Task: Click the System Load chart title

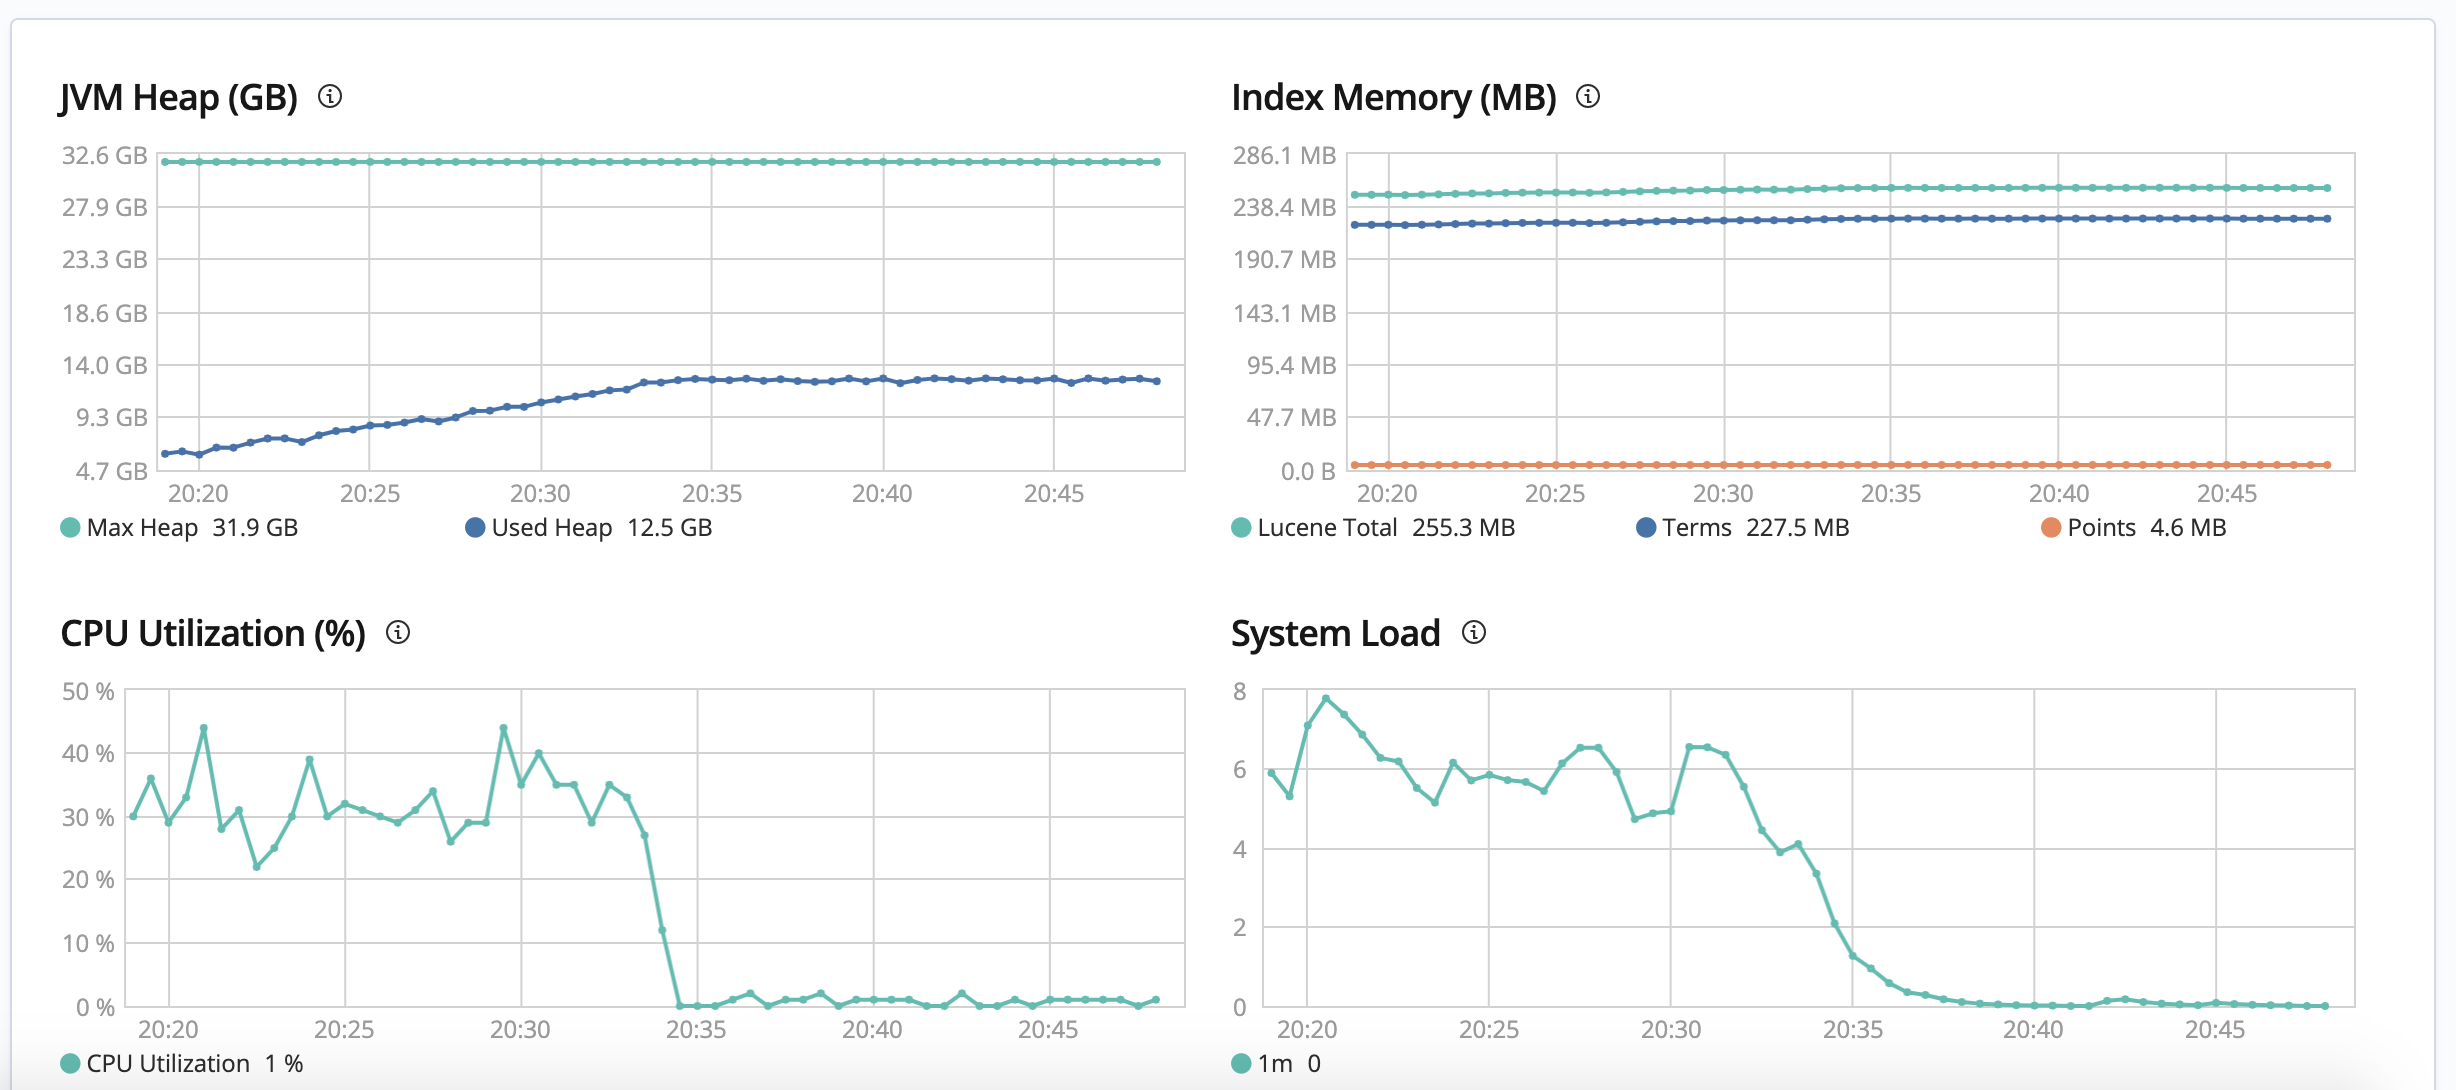Action: click(x=1336, y=634)
